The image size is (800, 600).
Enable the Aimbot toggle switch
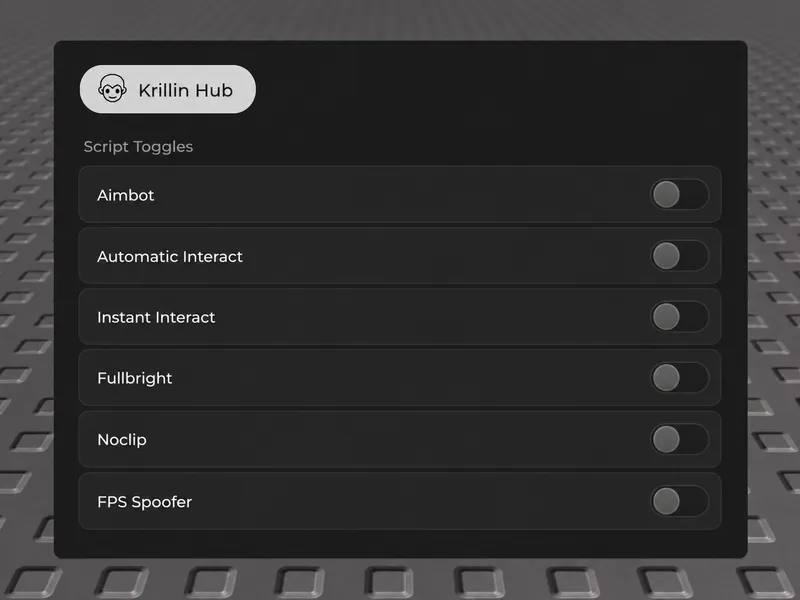point(680,194)
